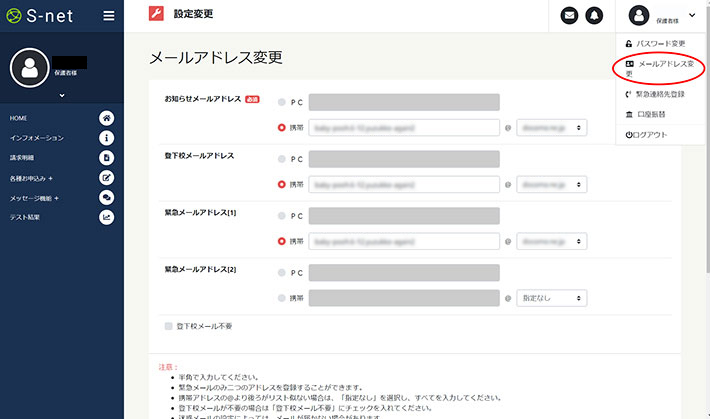Open the notification bell icon
The width and height of the screenshot is (710, 419).
[595, 15]
